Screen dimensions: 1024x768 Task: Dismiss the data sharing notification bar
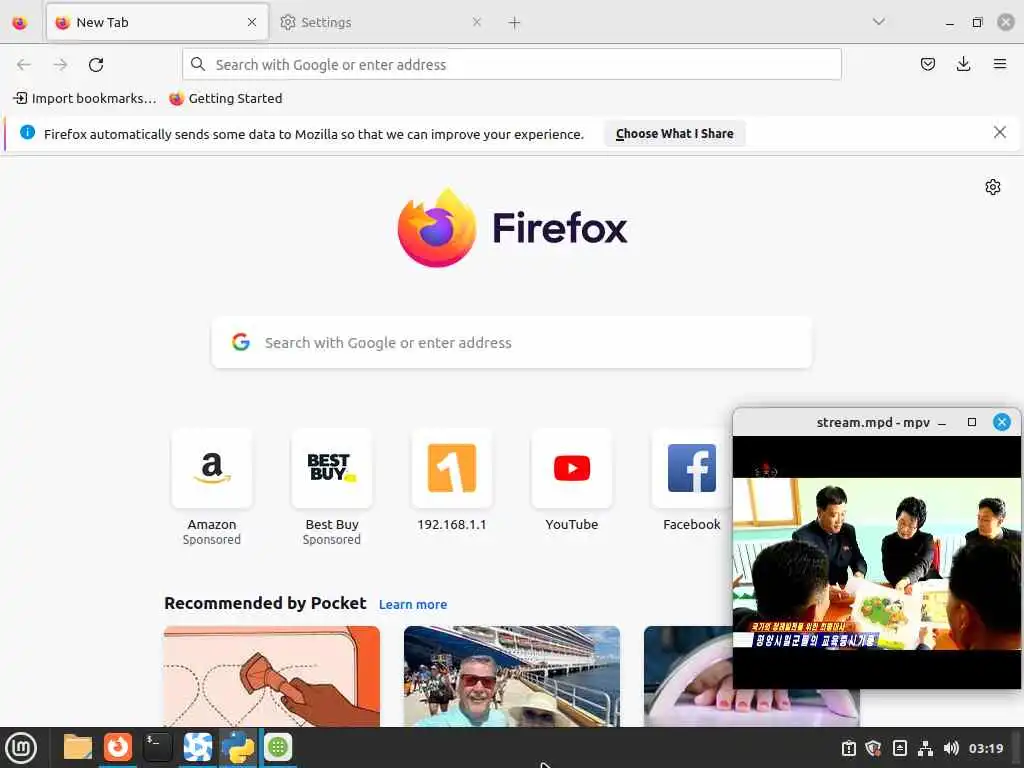coord(999,133)
